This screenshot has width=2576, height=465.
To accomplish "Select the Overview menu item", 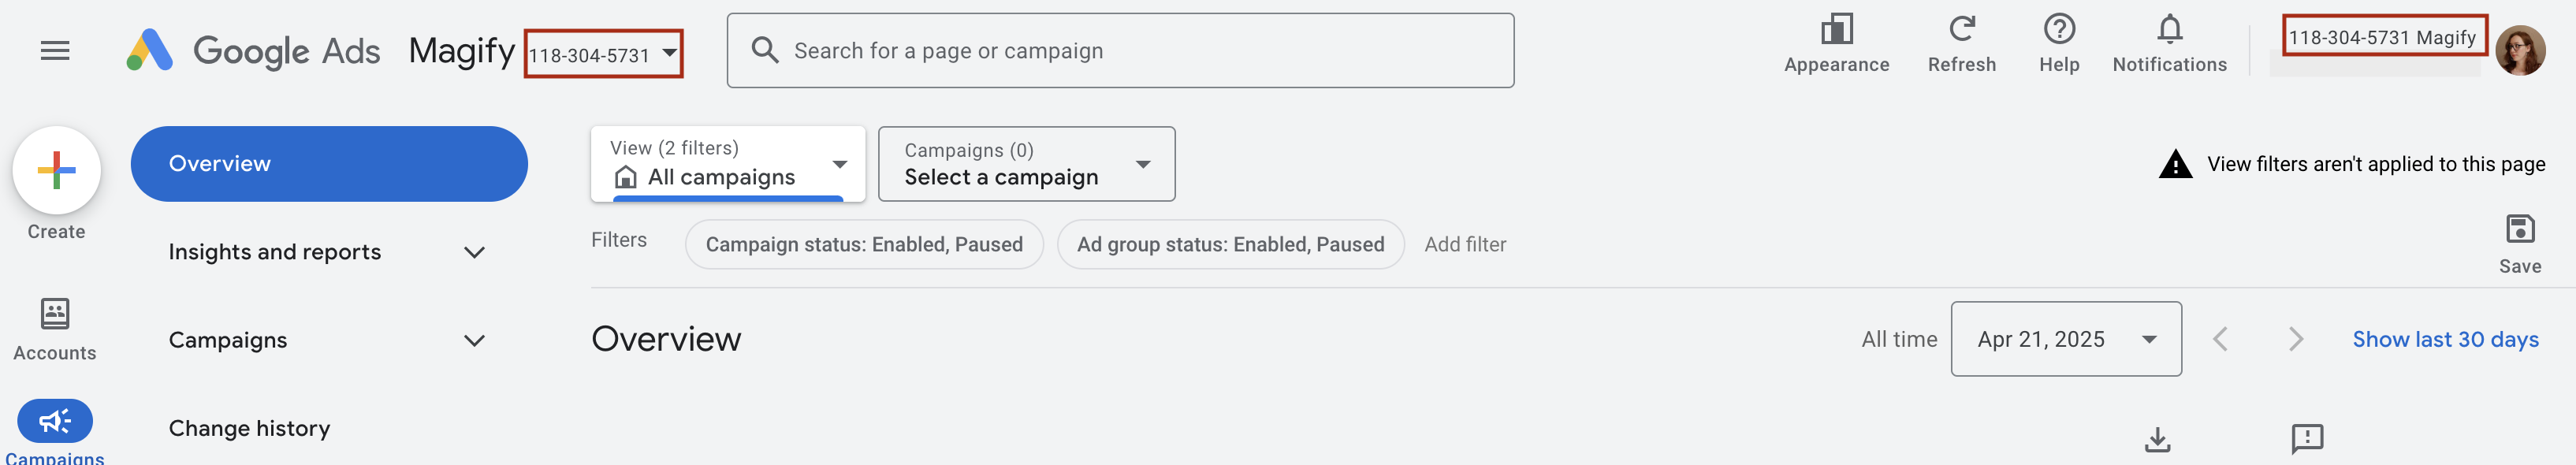I will pos(329,164).
